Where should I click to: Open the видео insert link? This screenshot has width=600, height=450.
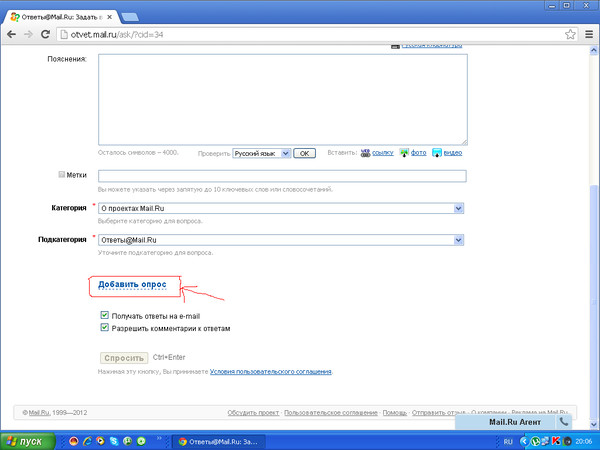point(453,153)
